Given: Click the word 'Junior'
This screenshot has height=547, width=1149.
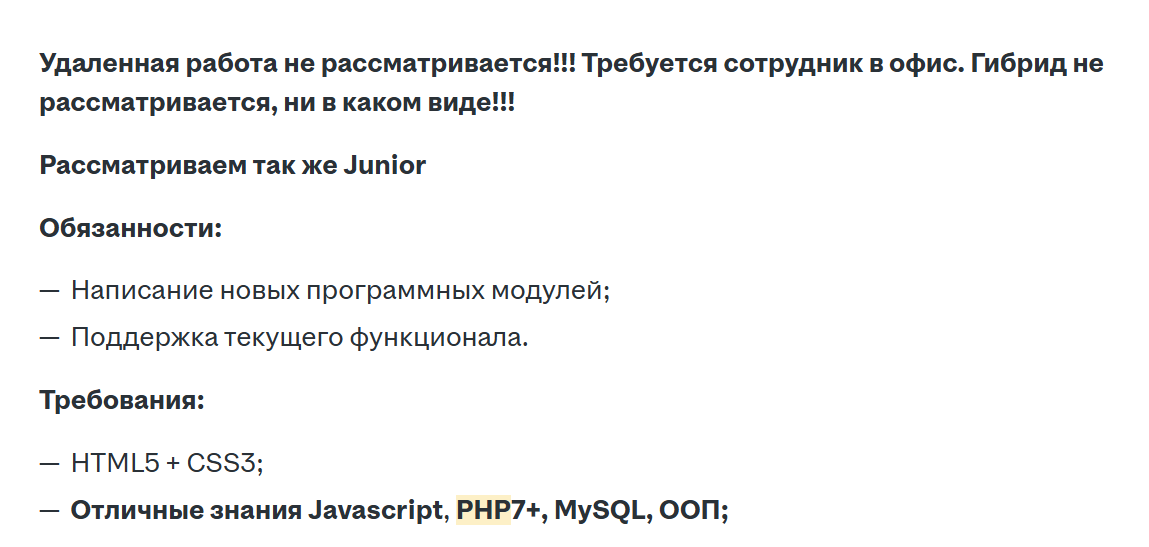Looking at the screenshot, I should (385, 165).
